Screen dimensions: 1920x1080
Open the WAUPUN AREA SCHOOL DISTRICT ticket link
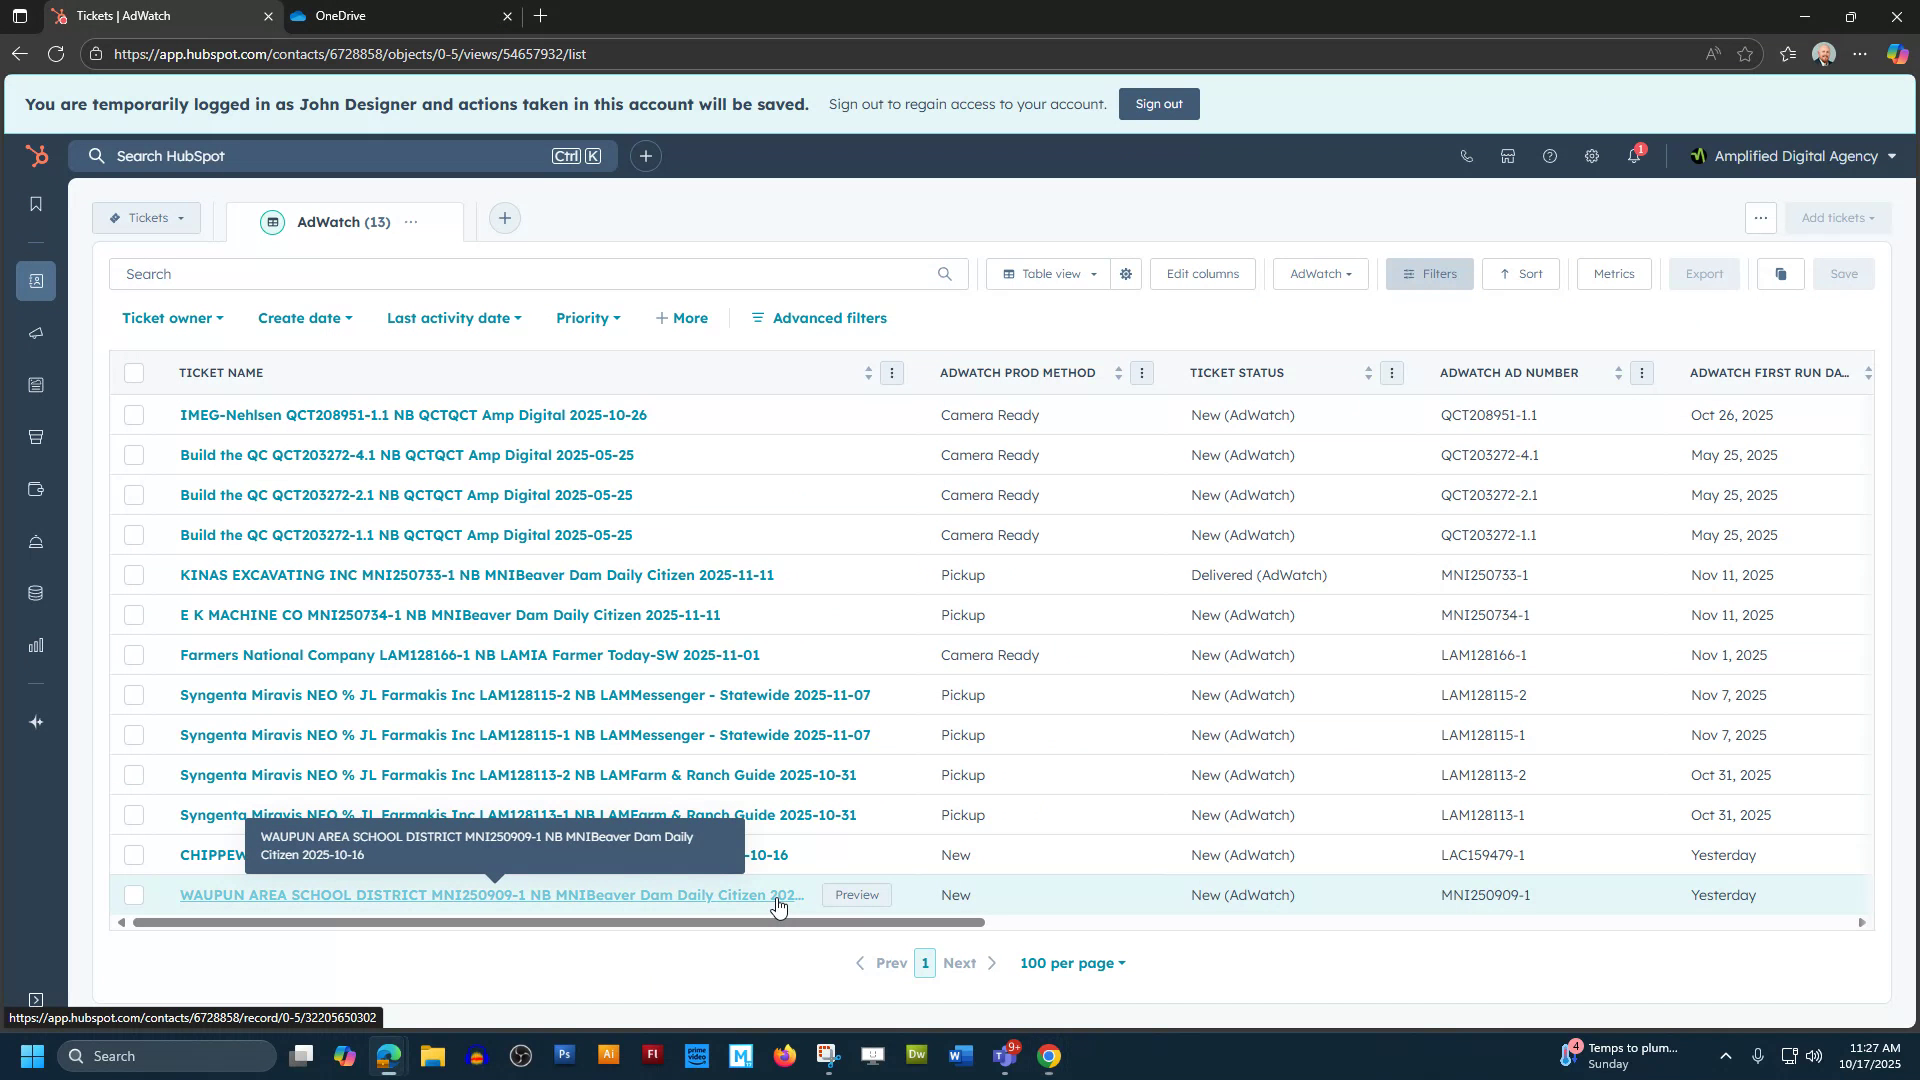(x=490, y=894)
